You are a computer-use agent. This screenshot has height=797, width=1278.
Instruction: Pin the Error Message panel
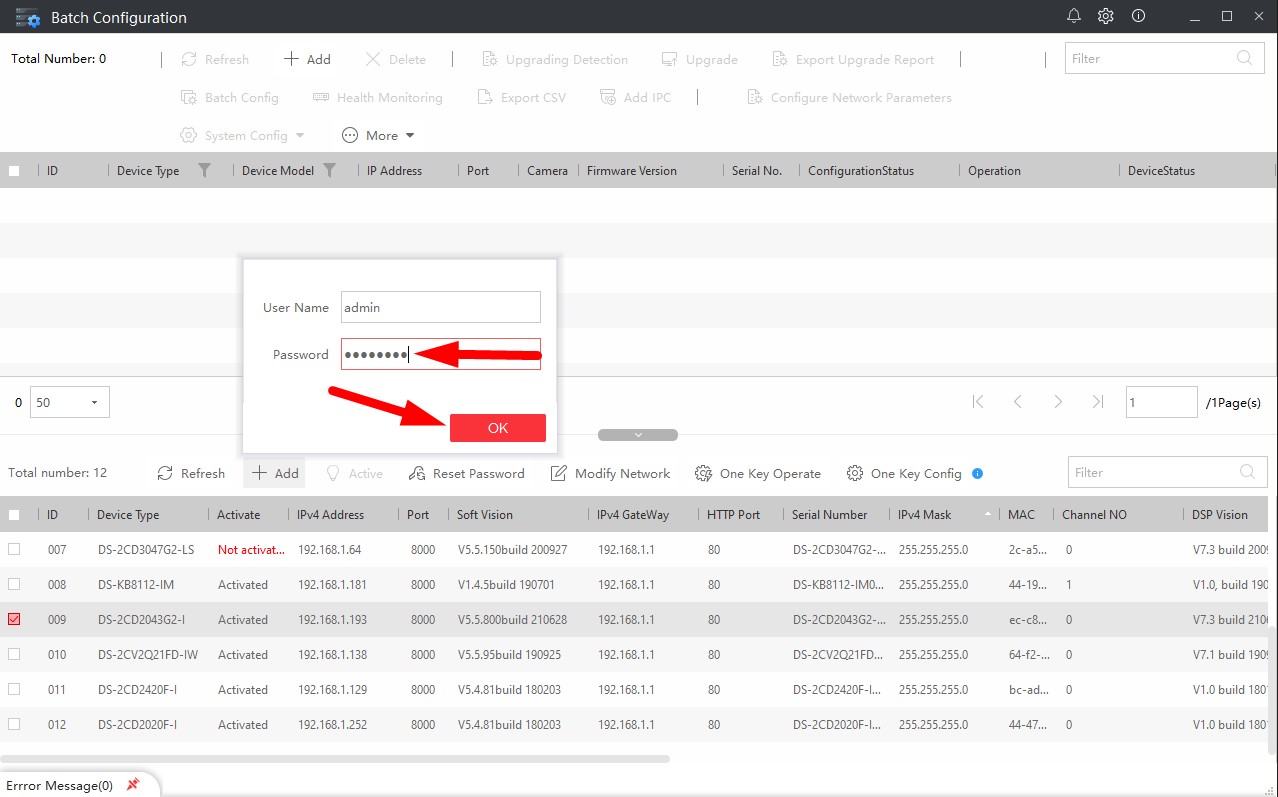click(133, 785)
